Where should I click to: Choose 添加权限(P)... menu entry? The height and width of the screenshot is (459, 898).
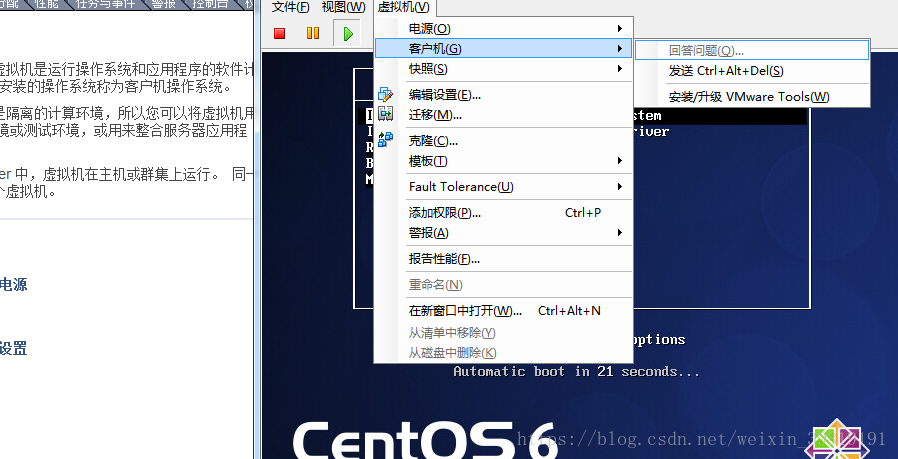(x=503, y=213)
